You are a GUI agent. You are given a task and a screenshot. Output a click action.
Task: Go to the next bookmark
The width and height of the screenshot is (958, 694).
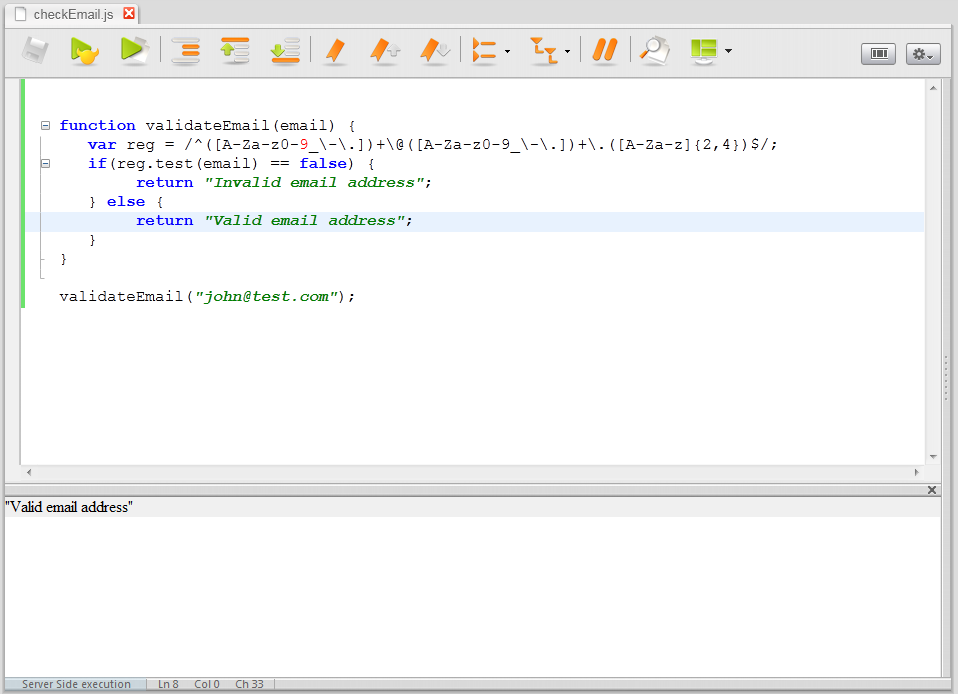point(435,50)
